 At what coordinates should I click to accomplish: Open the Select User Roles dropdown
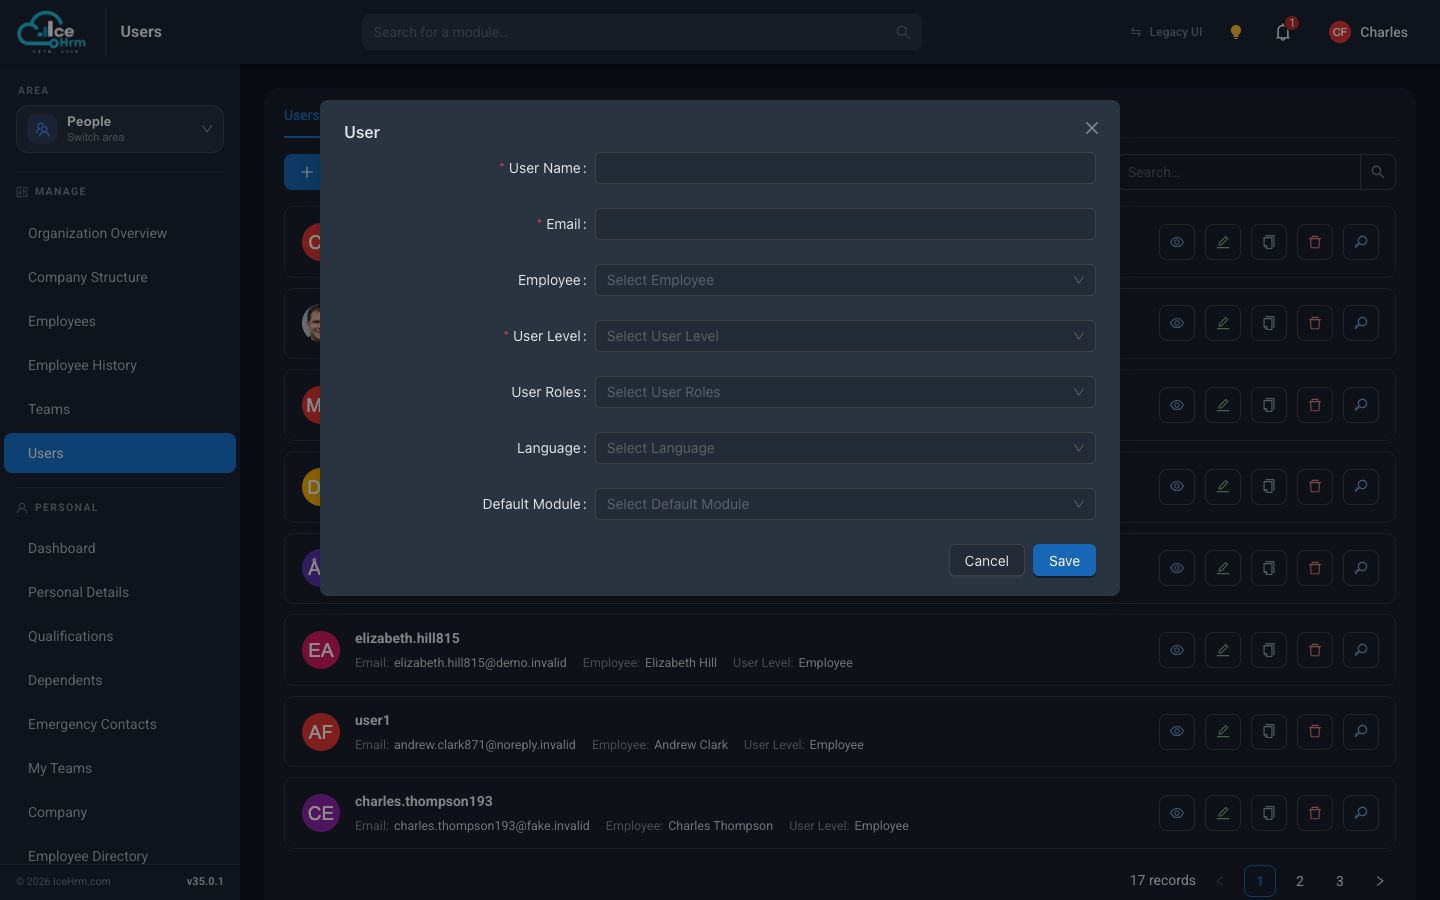pyautogui.click(x=845, y=392)
